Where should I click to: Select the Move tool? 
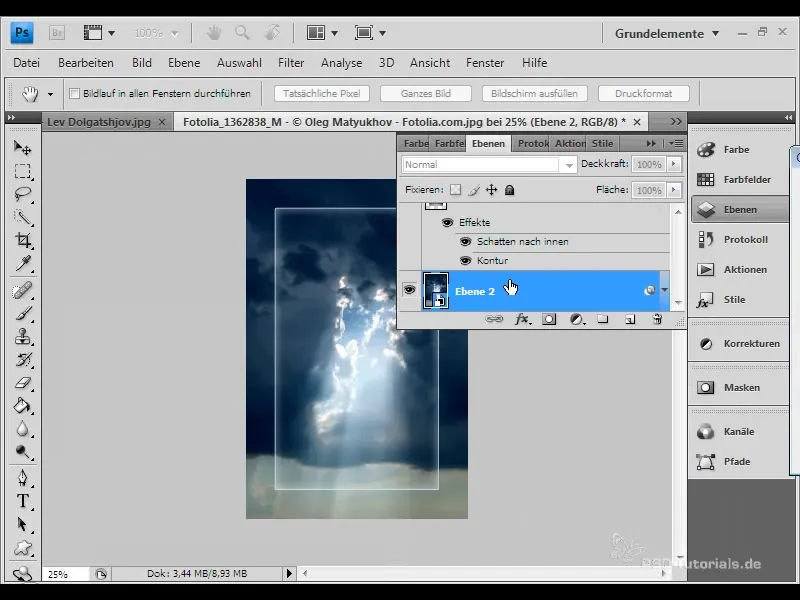[x=22, y=148]
